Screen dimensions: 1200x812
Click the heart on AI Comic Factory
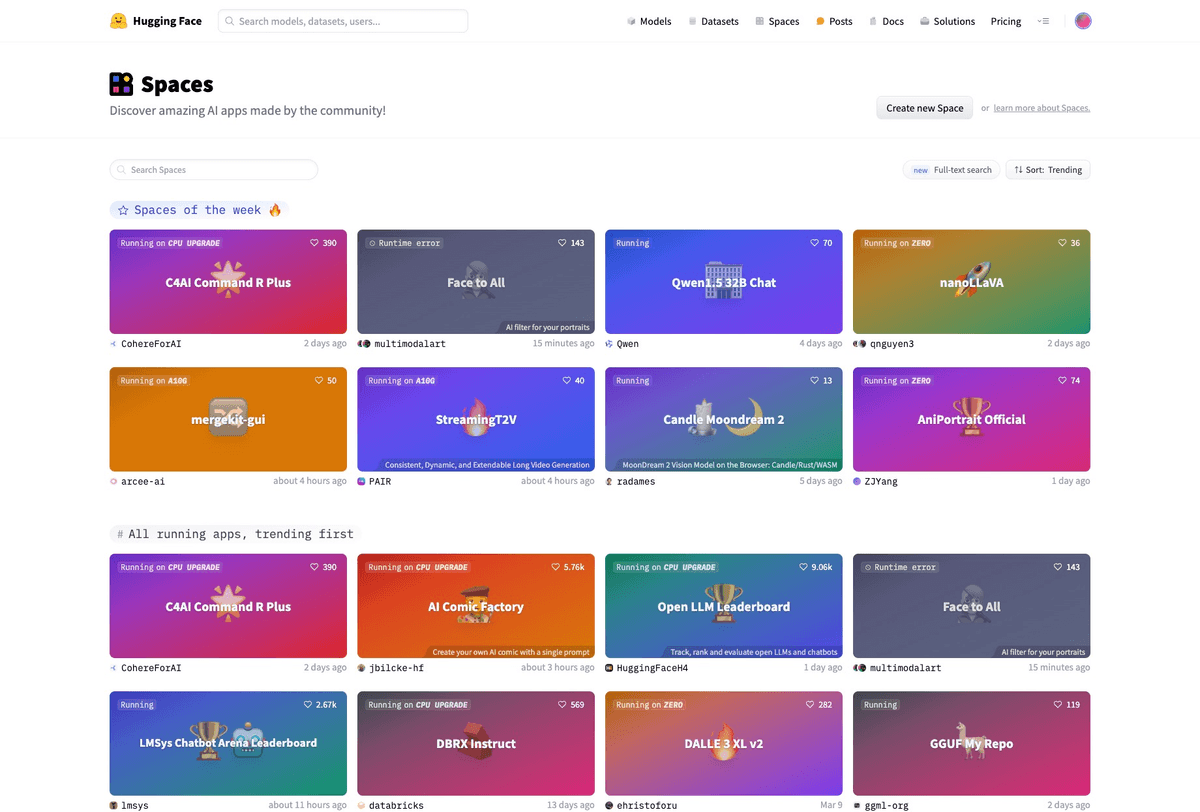coord(556,567)
